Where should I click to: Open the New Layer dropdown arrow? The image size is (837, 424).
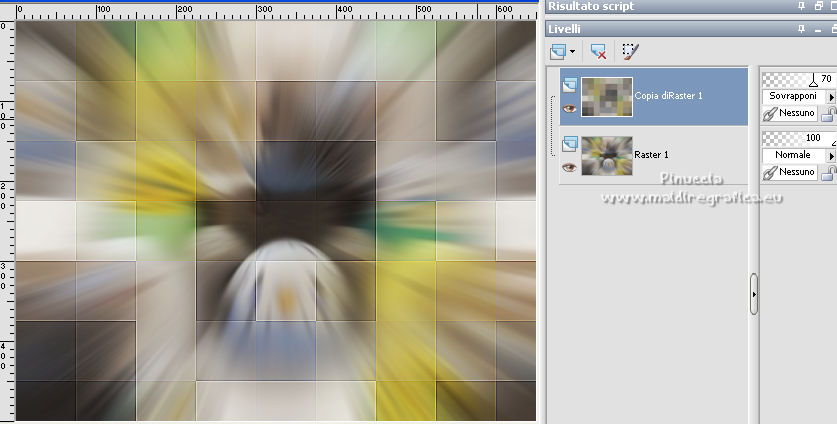[x=572, y=52]
